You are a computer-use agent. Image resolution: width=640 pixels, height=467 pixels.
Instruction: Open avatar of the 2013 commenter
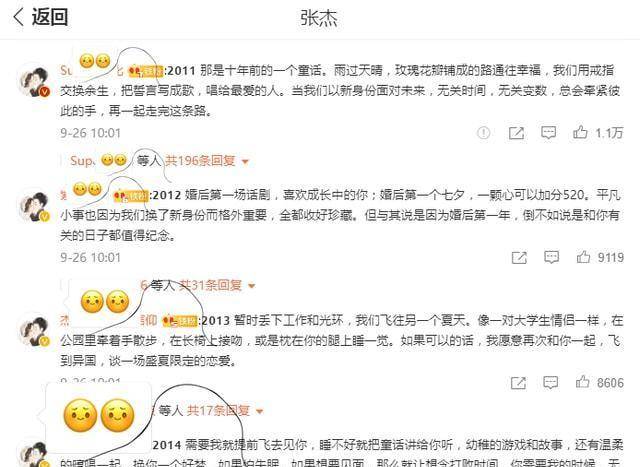click(x=34, y=330)
